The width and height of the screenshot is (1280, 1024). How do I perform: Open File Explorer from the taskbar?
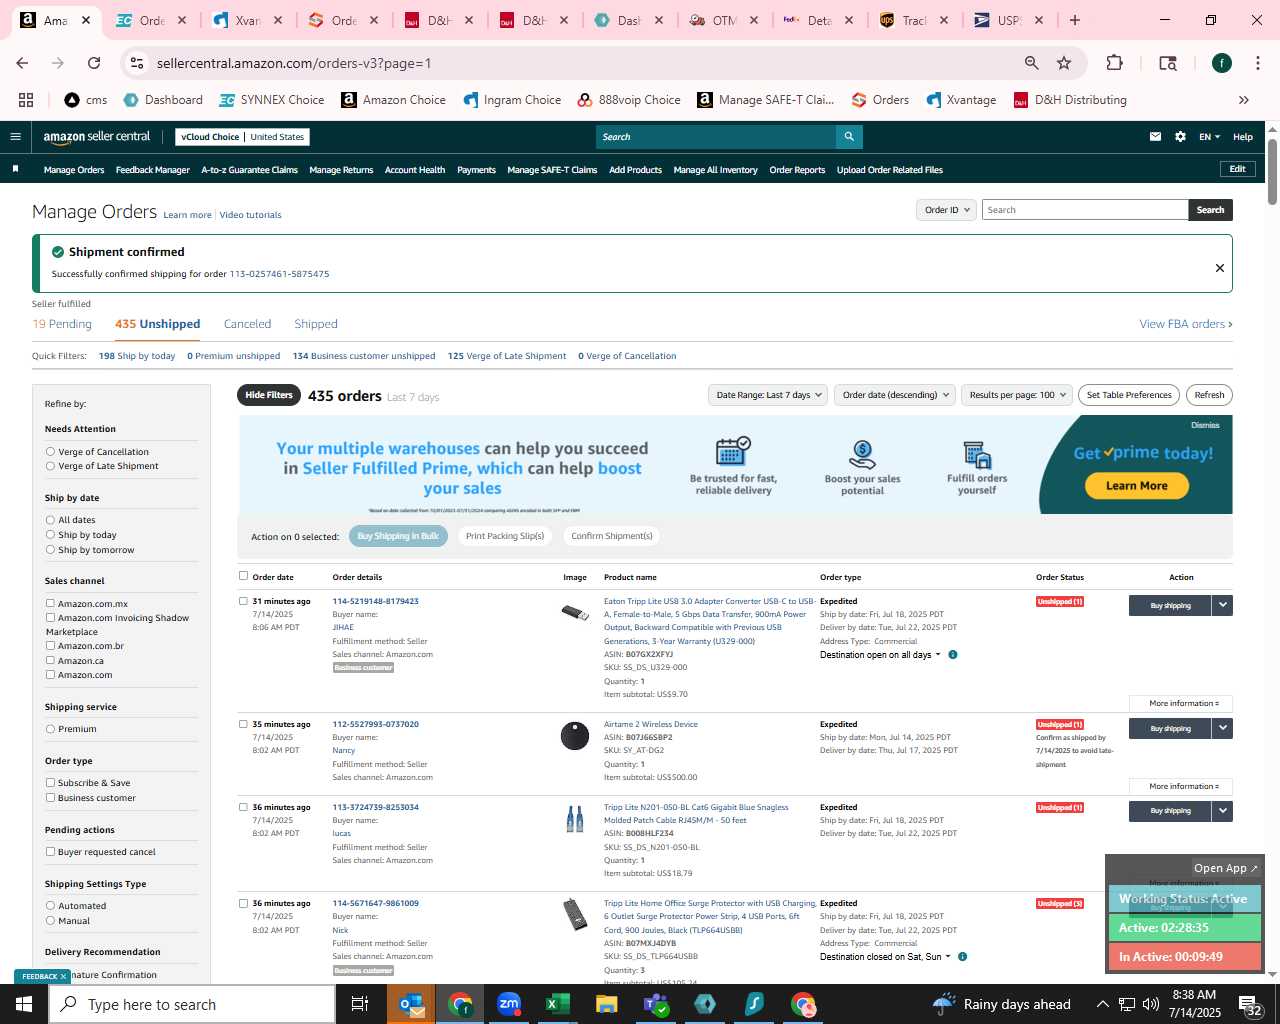[x=607, y=1004]
